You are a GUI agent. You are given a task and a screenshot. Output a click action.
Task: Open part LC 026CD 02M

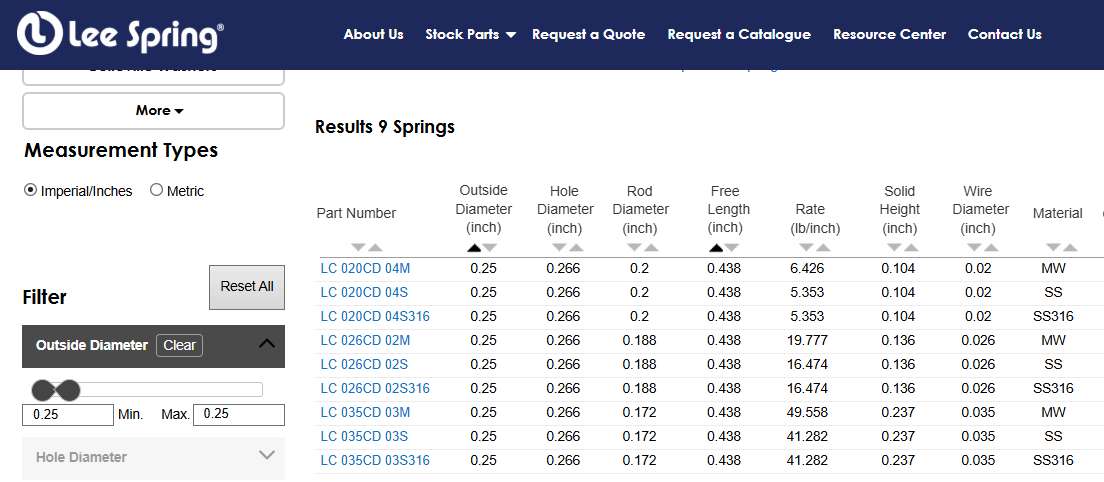pyautogui.click(x=365, y=341)
